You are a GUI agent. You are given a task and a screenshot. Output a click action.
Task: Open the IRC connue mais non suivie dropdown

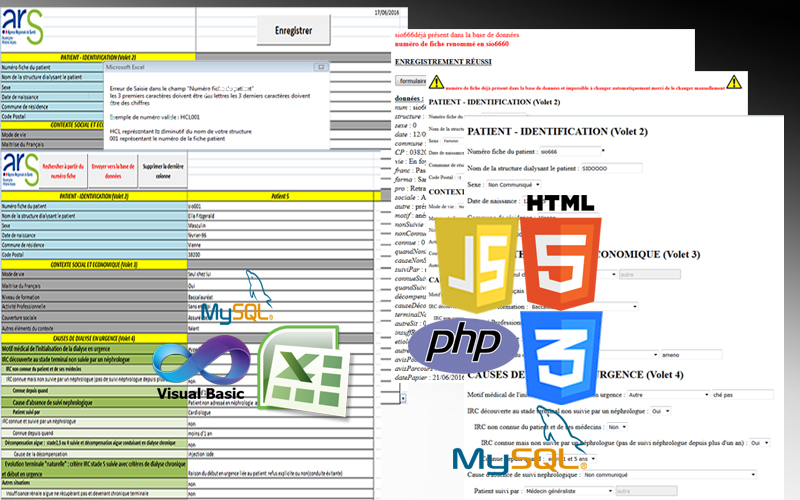(759, 443)
